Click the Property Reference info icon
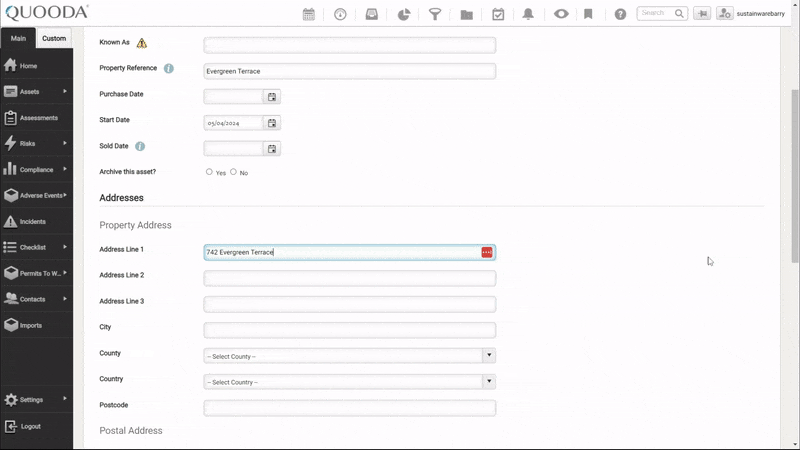Screen dimensions: 800x450 point(168,68)
